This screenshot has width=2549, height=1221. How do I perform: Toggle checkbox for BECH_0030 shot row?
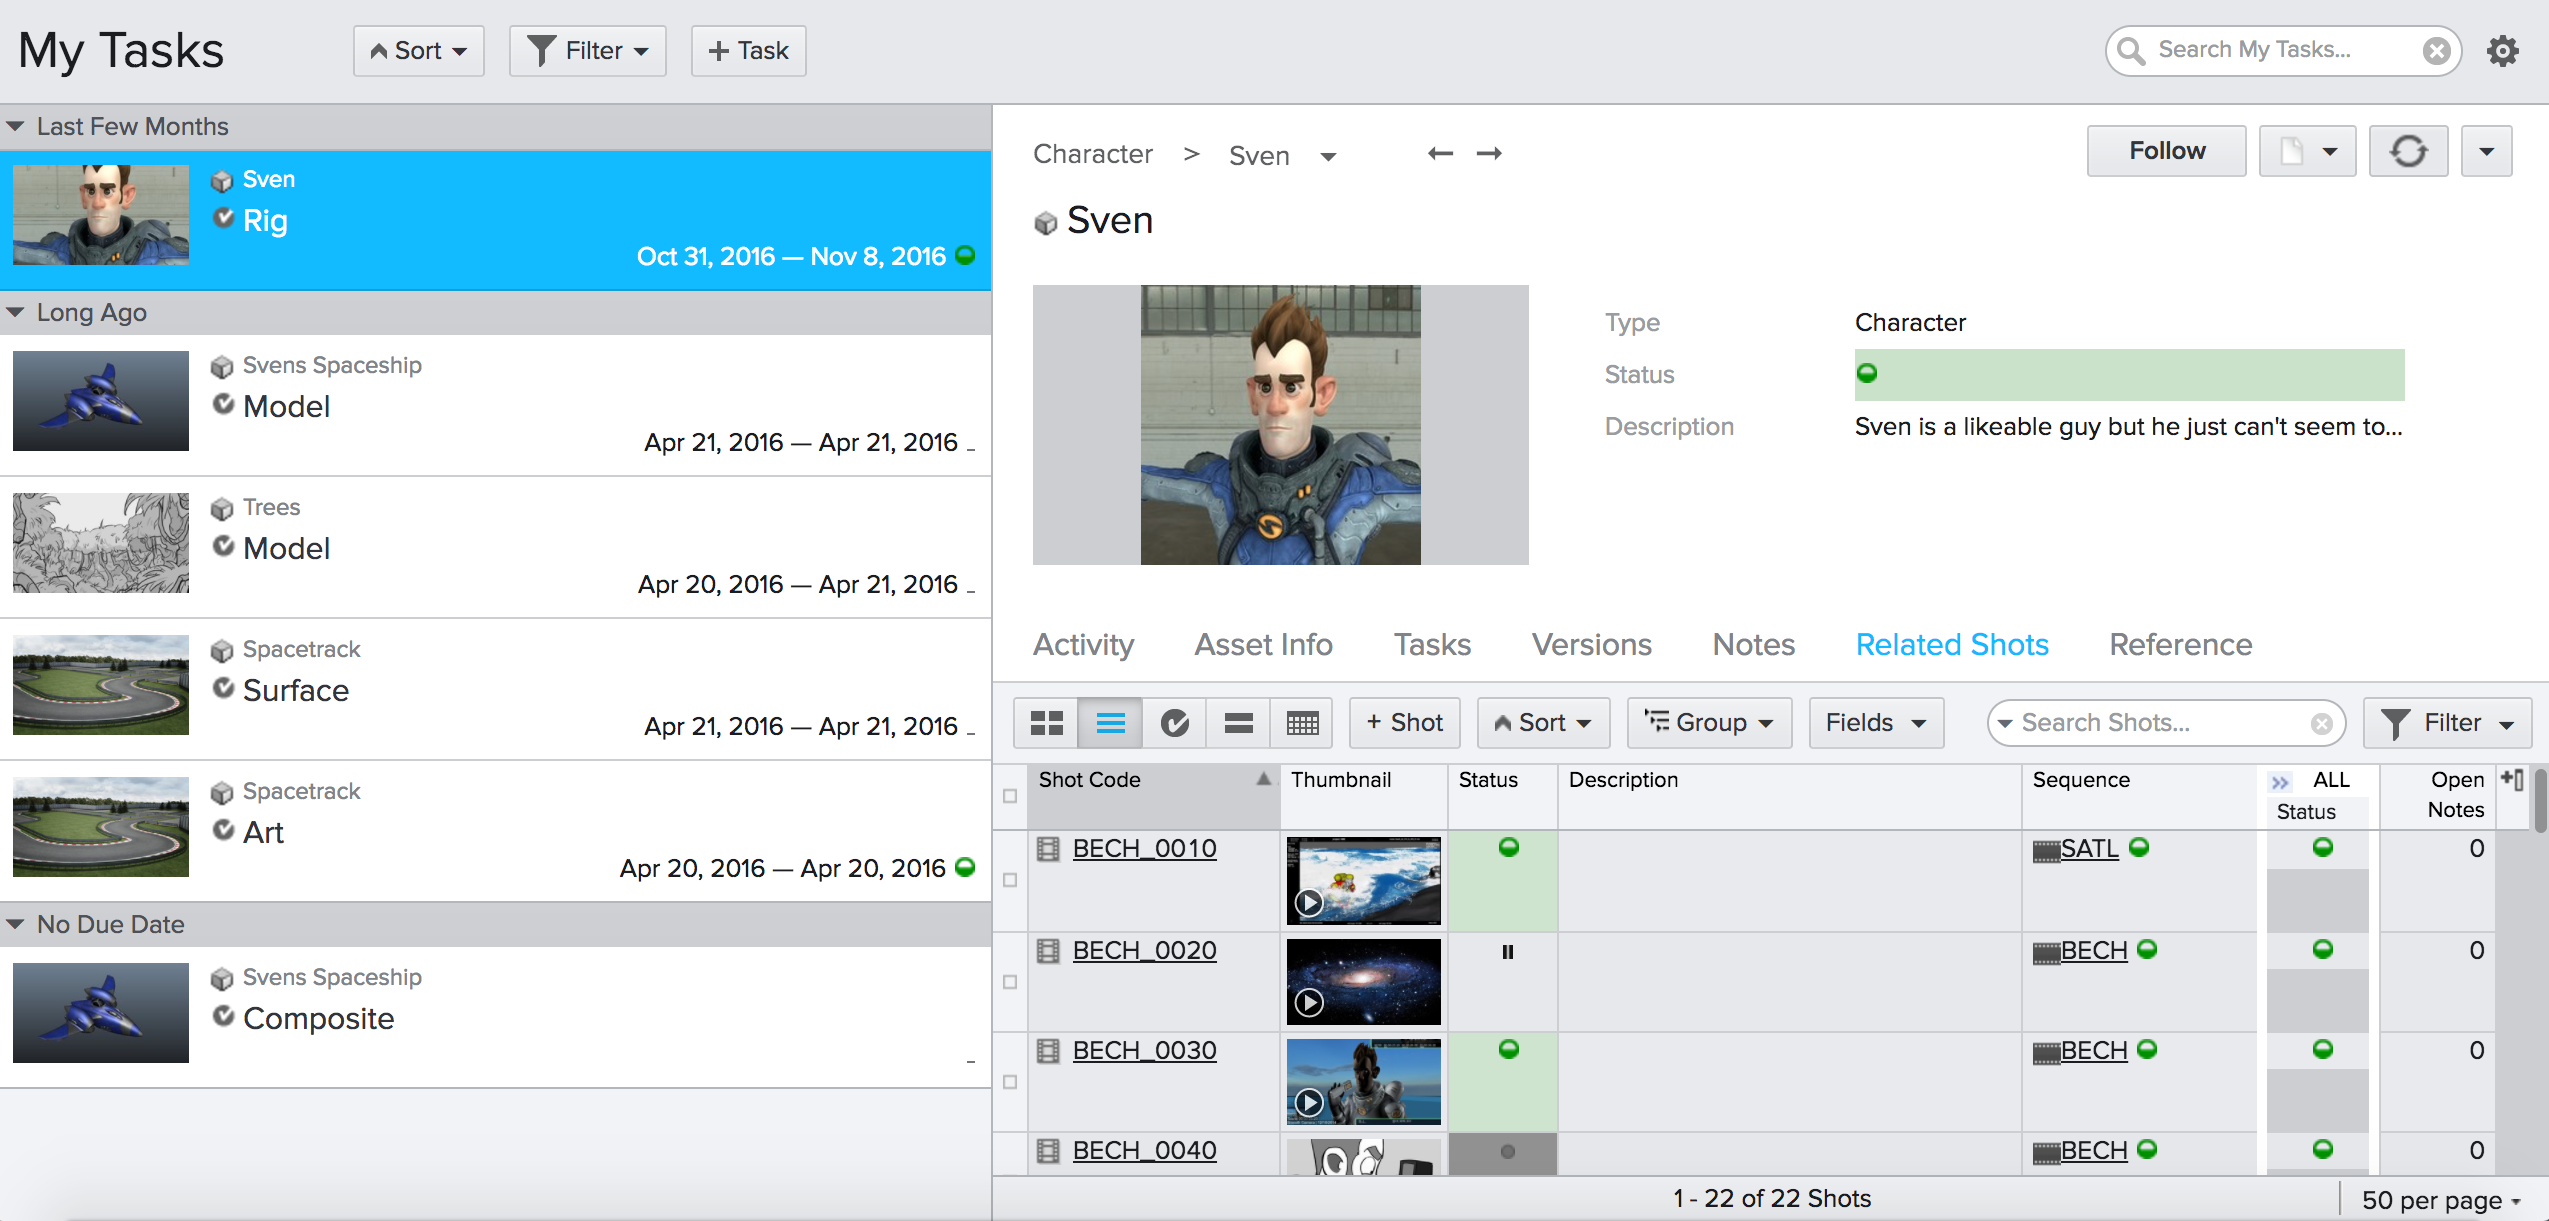click(x=1010, y=1081)
